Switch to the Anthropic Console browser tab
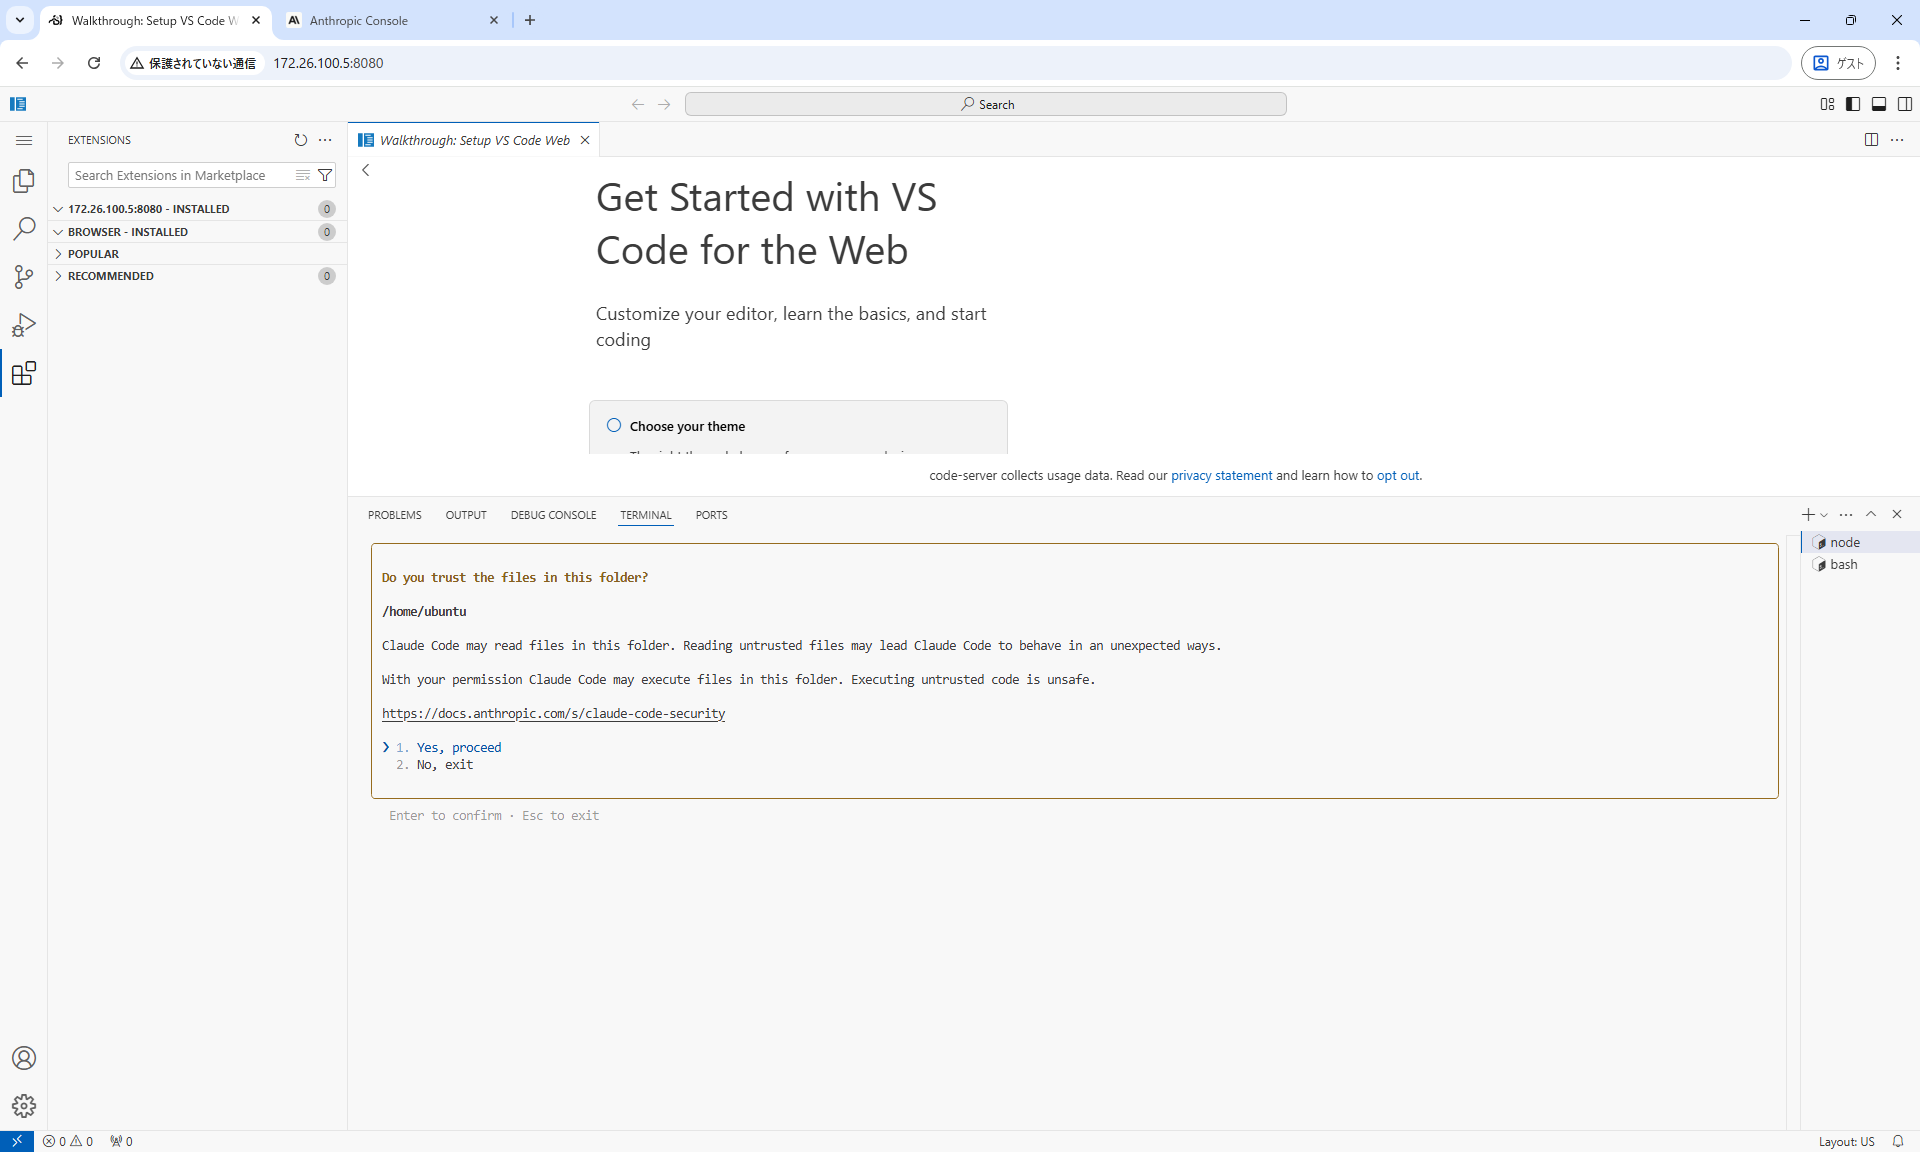The height and width of the screenshot is (1152, 1920). pyautogui.click(x=392, y=20)
